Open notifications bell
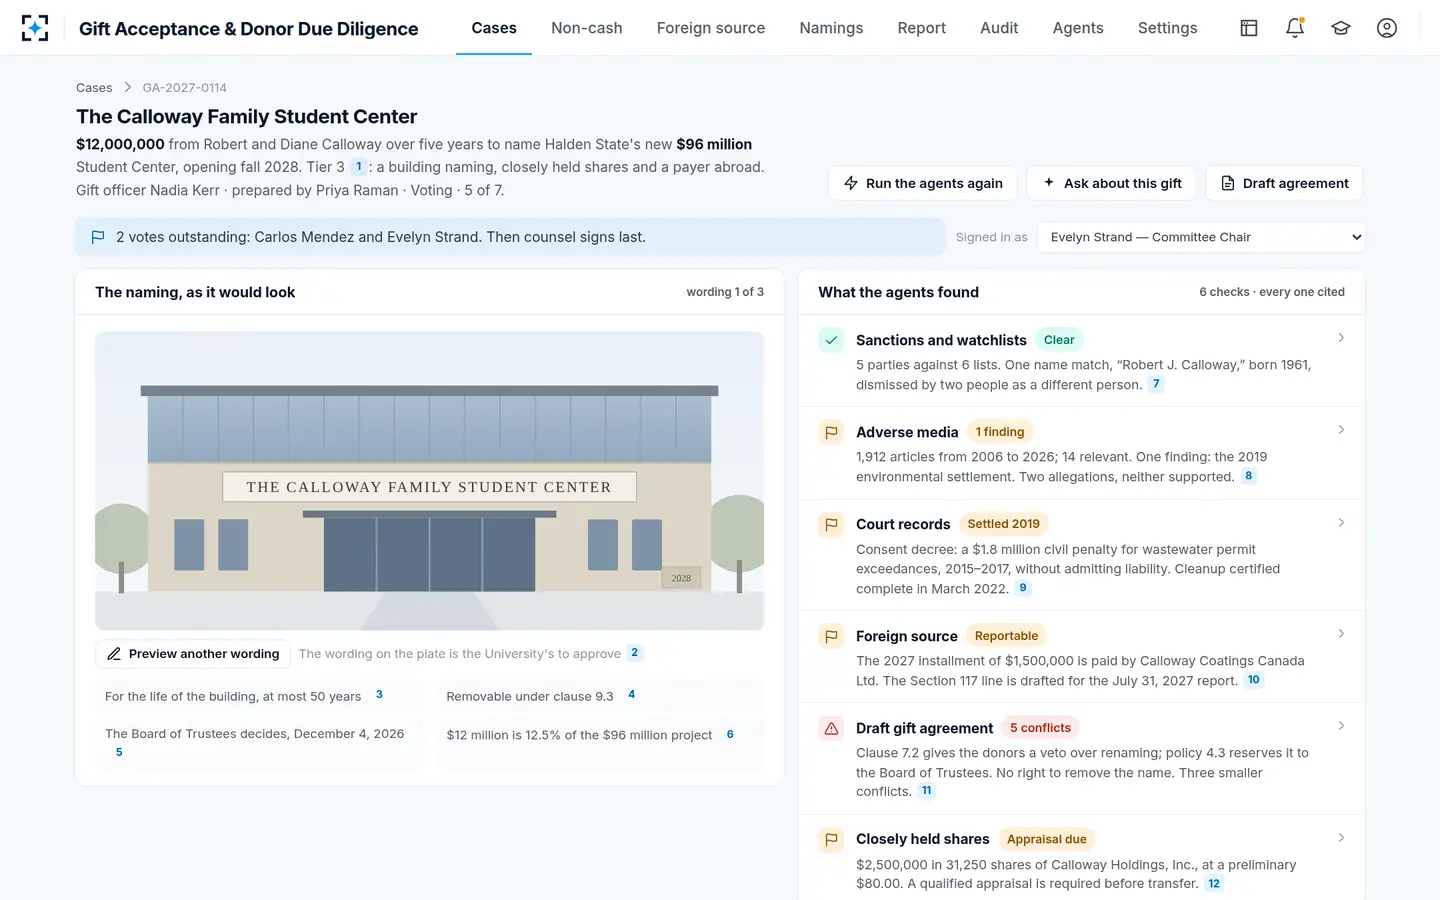 coord(1295,28)
